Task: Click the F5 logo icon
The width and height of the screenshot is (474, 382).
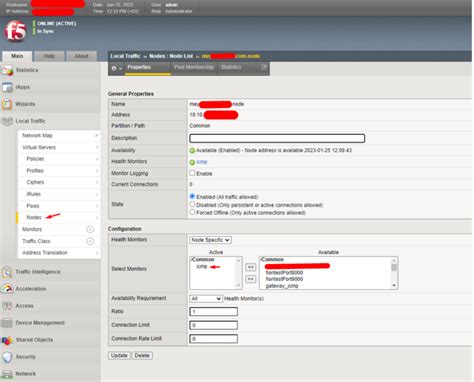Action: [x=15, y=32]
